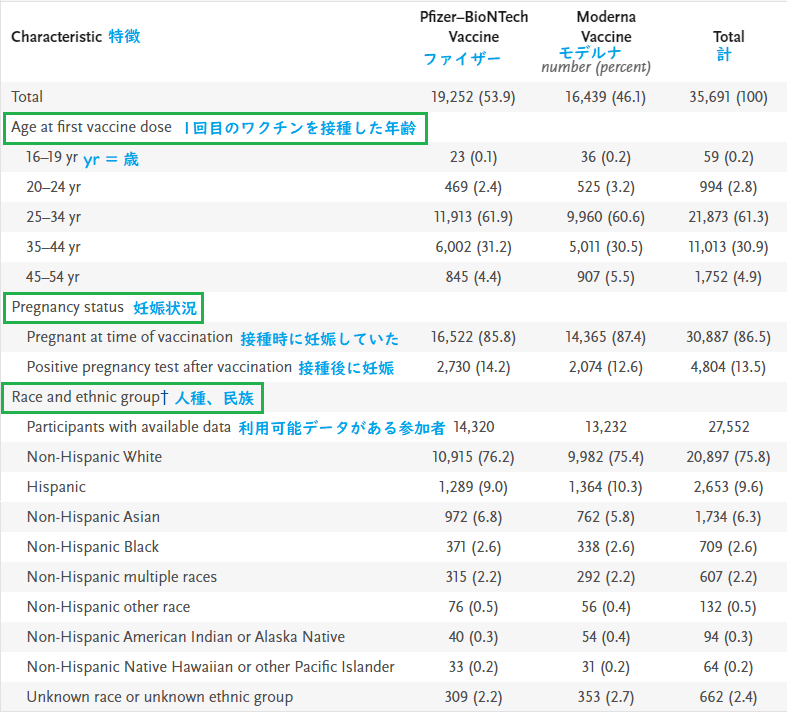Click the '35–44 yr' row label
This screenshot has height=714, width=787.
coord(53,247)
